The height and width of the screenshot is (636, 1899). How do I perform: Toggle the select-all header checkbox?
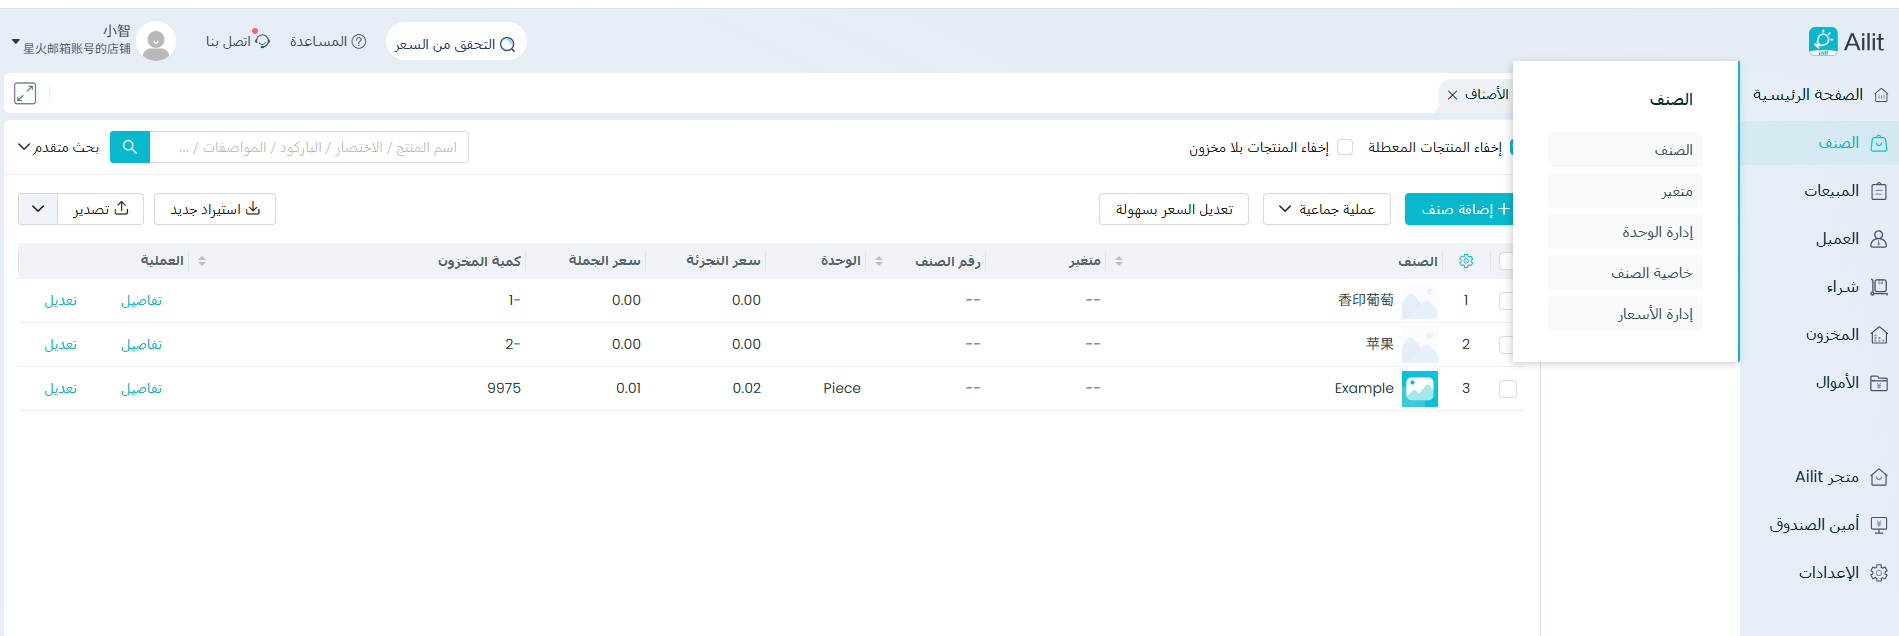tap(1505, 261)
